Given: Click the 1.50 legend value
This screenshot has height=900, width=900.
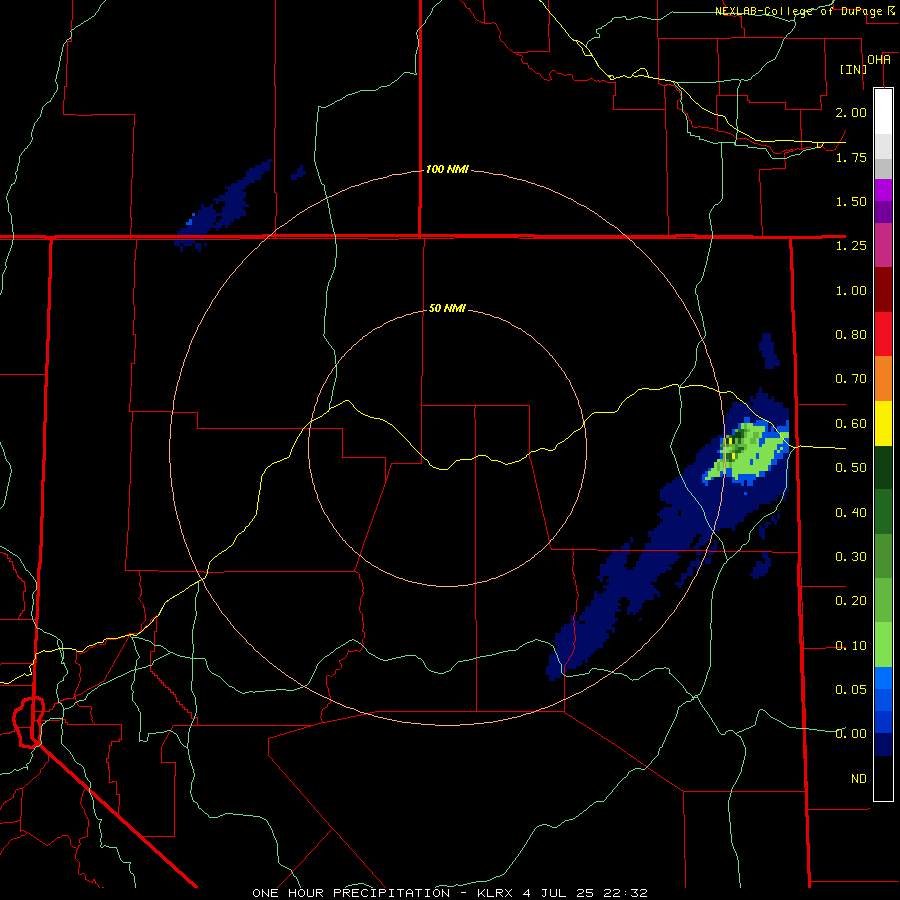Looking at the screenshot, I should (851, 201).
